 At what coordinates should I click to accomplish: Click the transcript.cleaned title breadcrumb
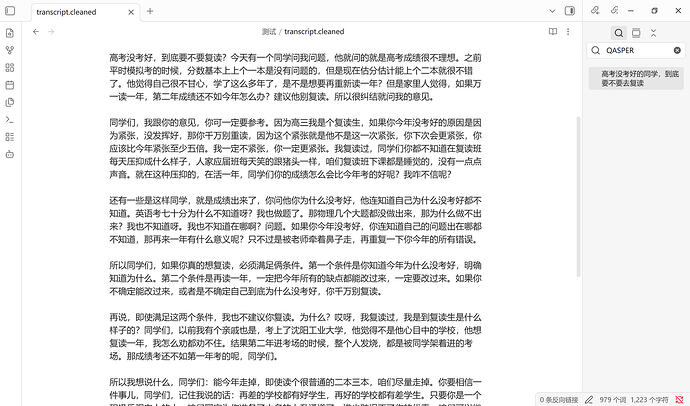click(314, 32)
